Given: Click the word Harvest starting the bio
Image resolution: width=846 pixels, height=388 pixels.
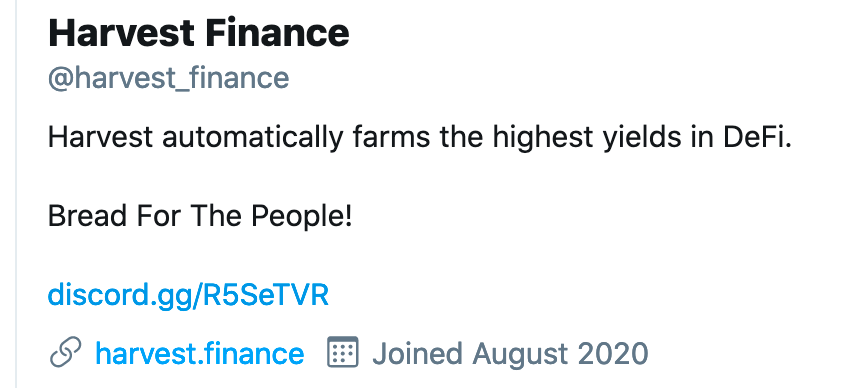Looking at the screenshot, I should 100,137.
